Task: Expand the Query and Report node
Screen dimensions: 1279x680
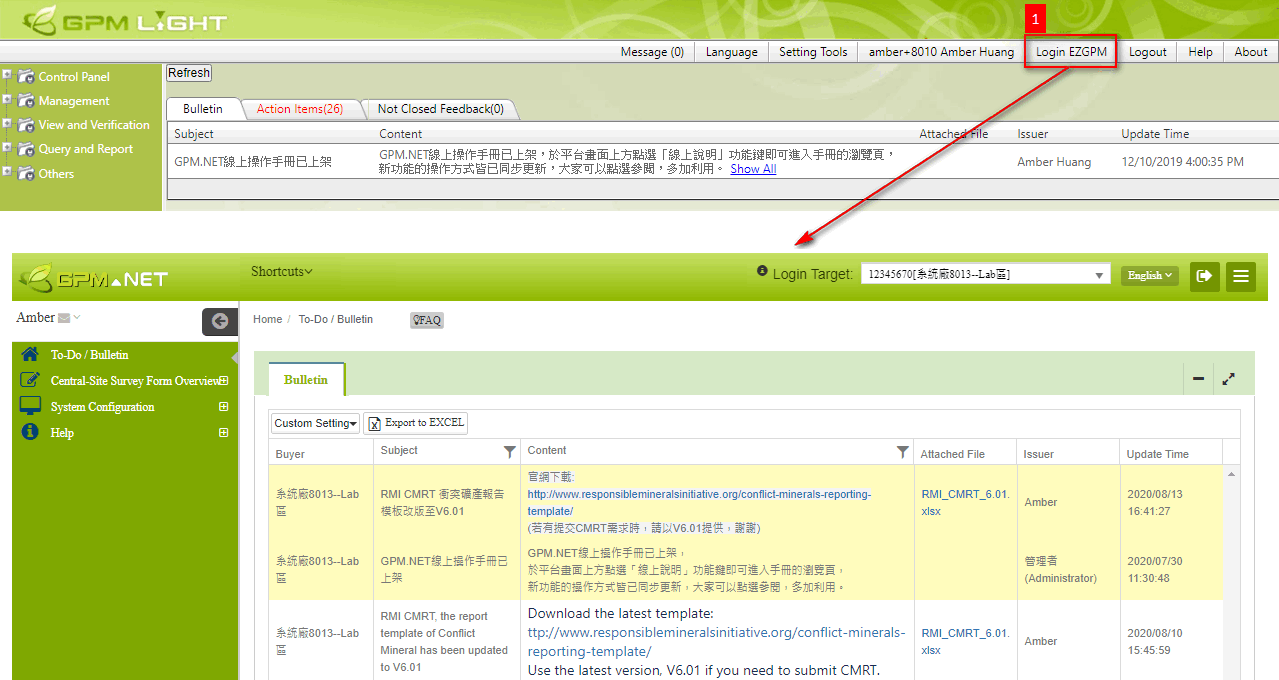Action: 7,147
